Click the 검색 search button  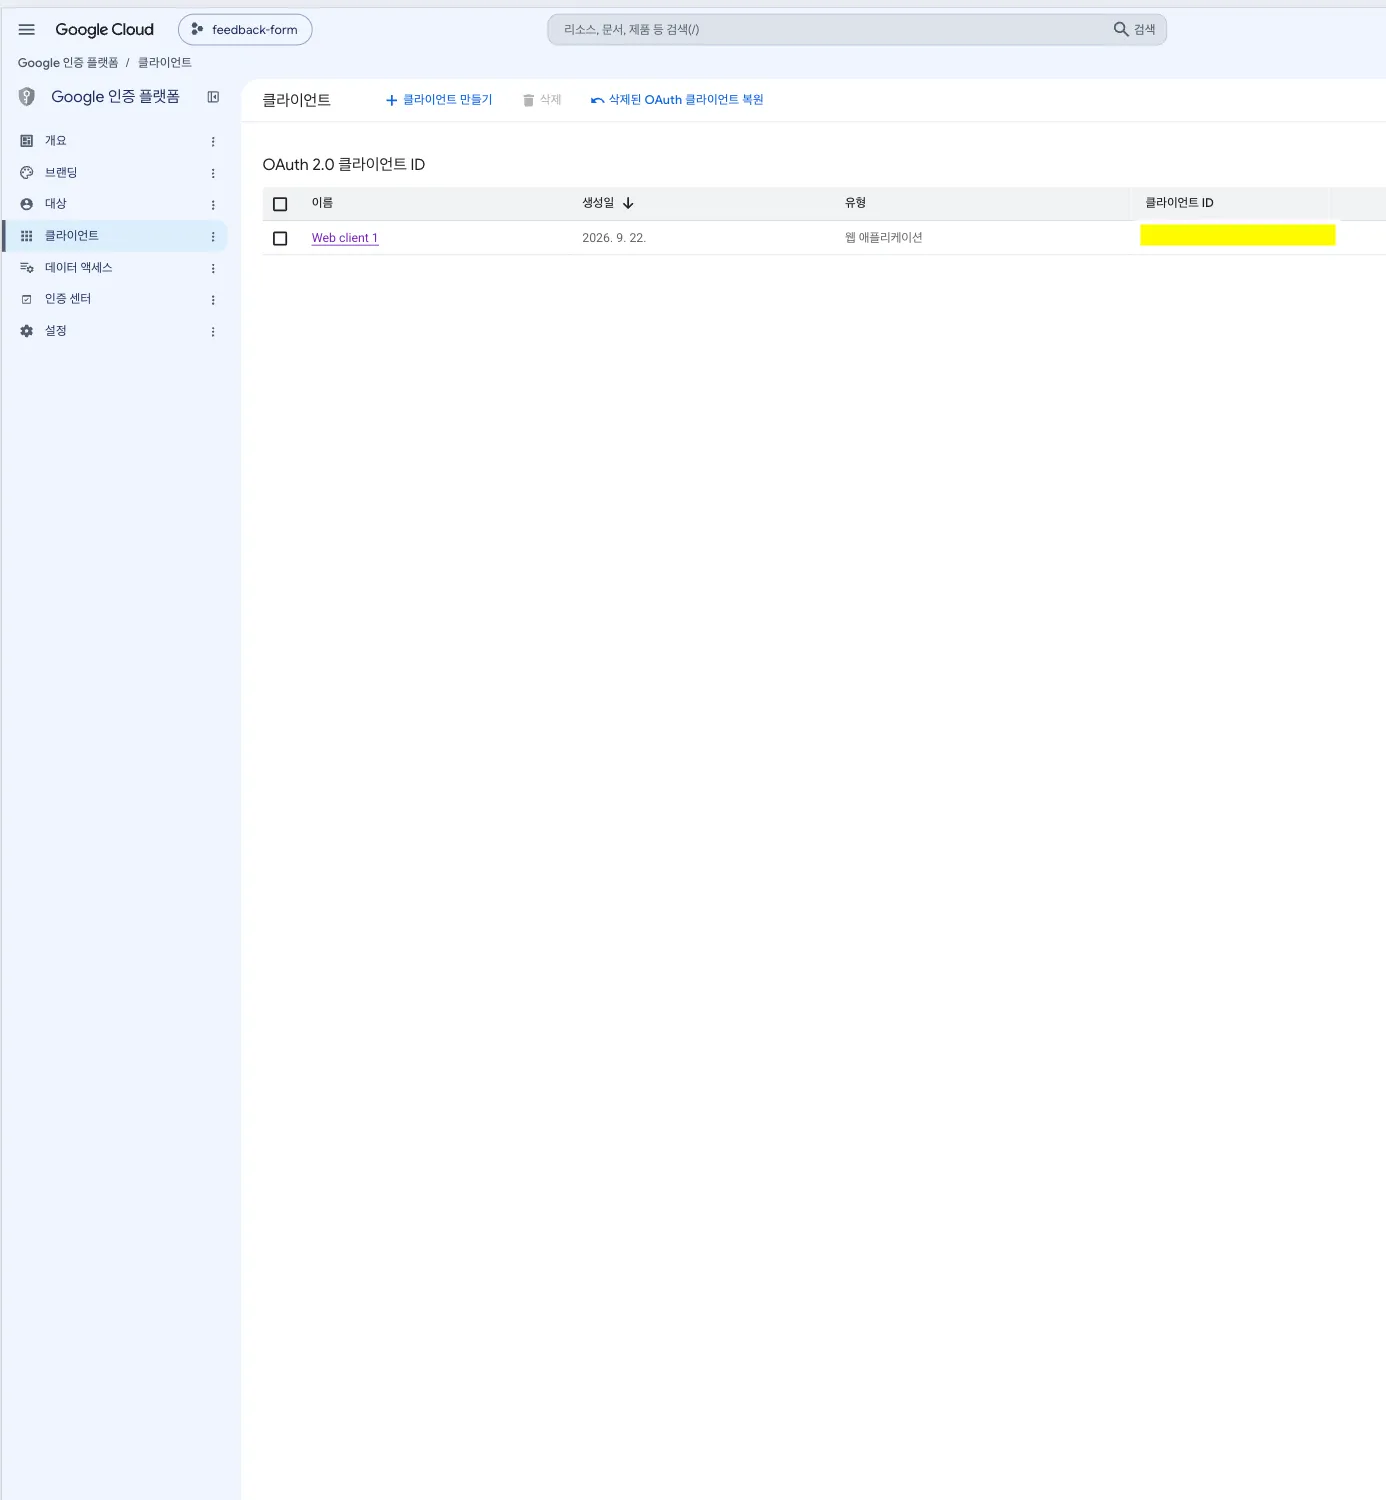pyautogui.click(x=1135, y=30)
